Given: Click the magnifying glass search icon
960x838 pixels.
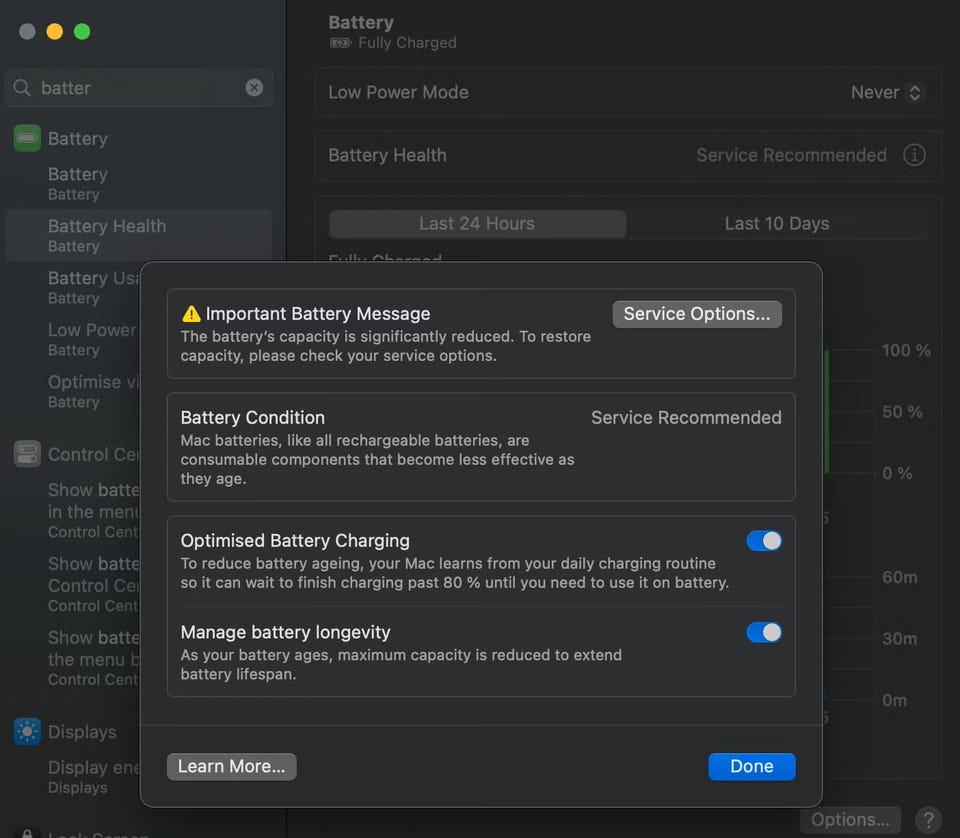Looking at the screenshot, I should tap(22, 88).
